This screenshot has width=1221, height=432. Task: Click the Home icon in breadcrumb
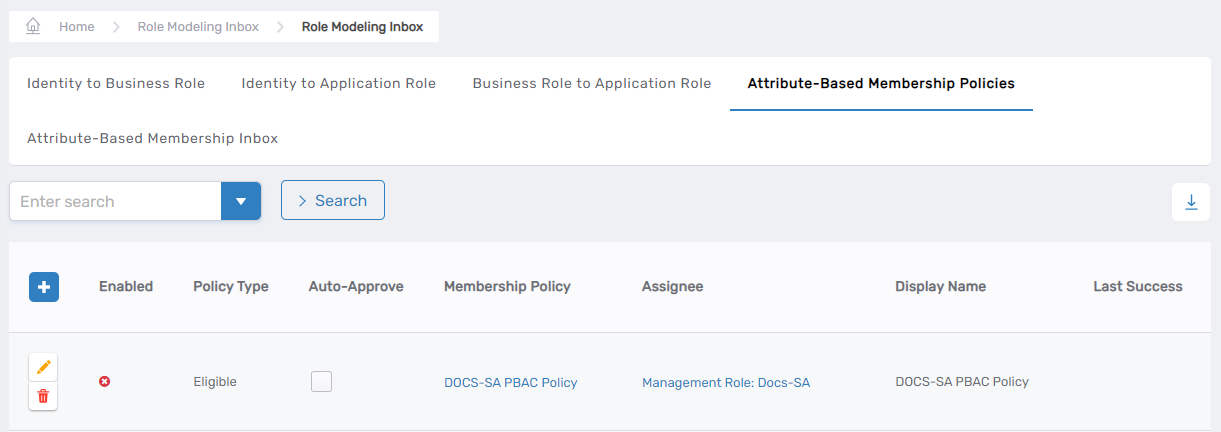tap(33, 27)
